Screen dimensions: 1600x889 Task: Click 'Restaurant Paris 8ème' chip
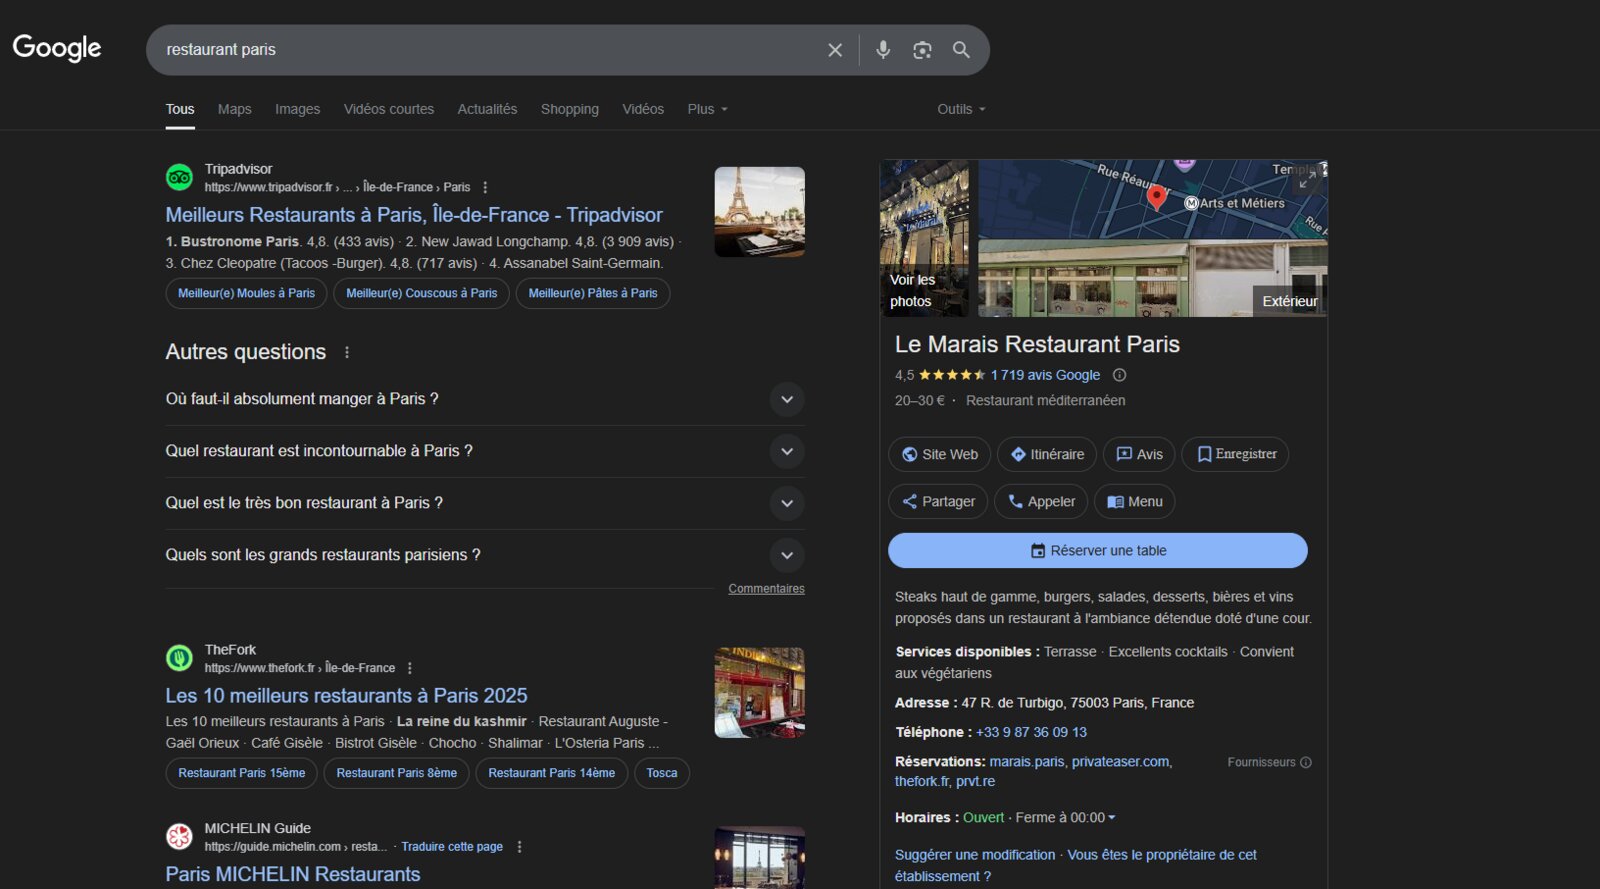tap(397, 773)
